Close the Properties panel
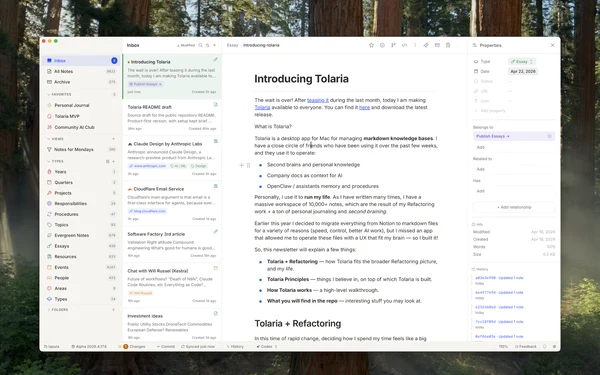 [x=553, y=45]
